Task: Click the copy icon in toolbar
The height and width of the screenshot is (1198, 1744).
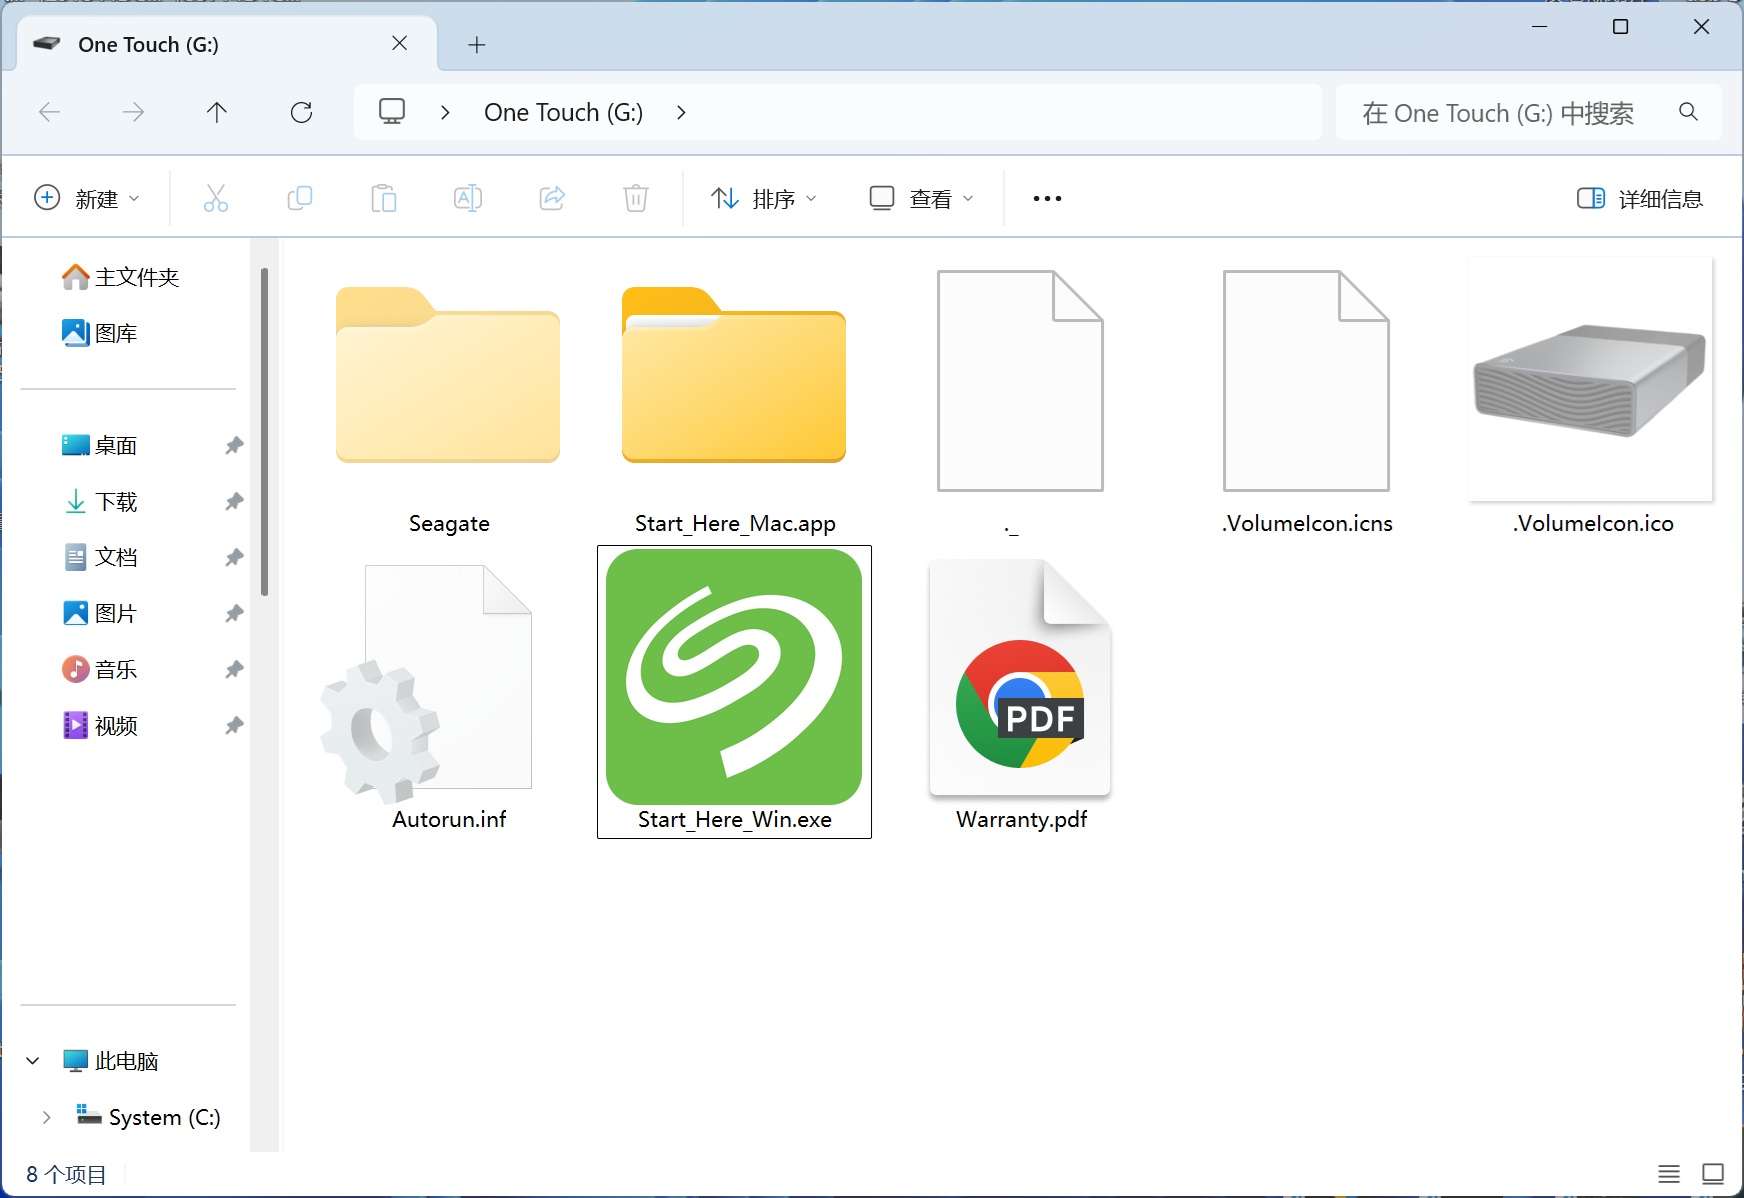Action: tap(300, 198)
